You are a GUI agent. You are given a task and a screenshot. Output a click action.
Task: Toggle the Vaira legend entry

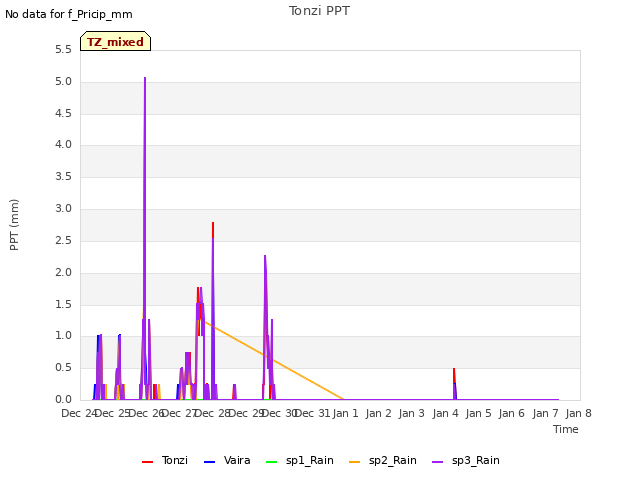tap(227, 460)
